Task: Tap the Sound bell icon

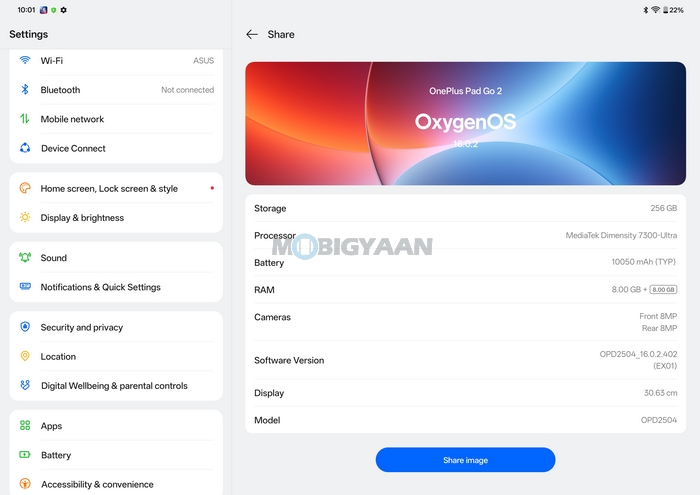Action: [x=25, y=257]
